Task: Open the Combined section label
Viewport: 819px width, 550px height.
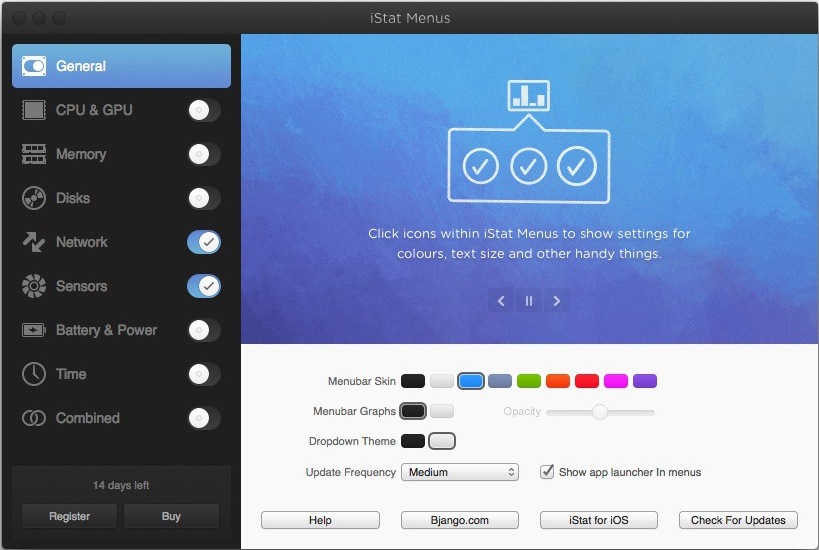Action: (88, 418)
